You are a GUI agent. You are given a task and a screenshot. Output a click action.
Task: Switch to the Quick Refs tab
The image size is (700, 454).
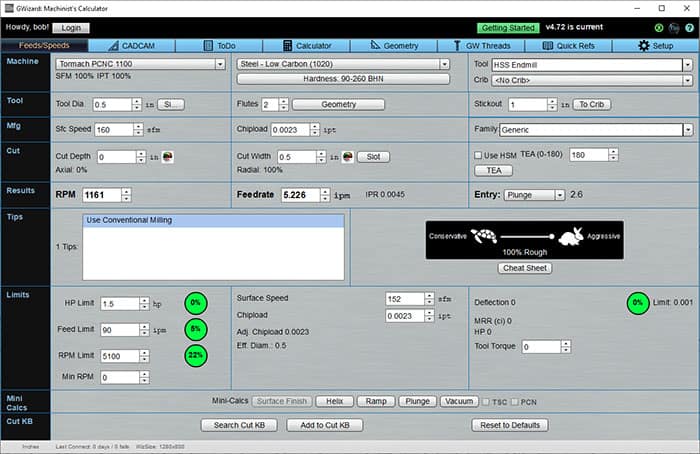coord(569,46)
